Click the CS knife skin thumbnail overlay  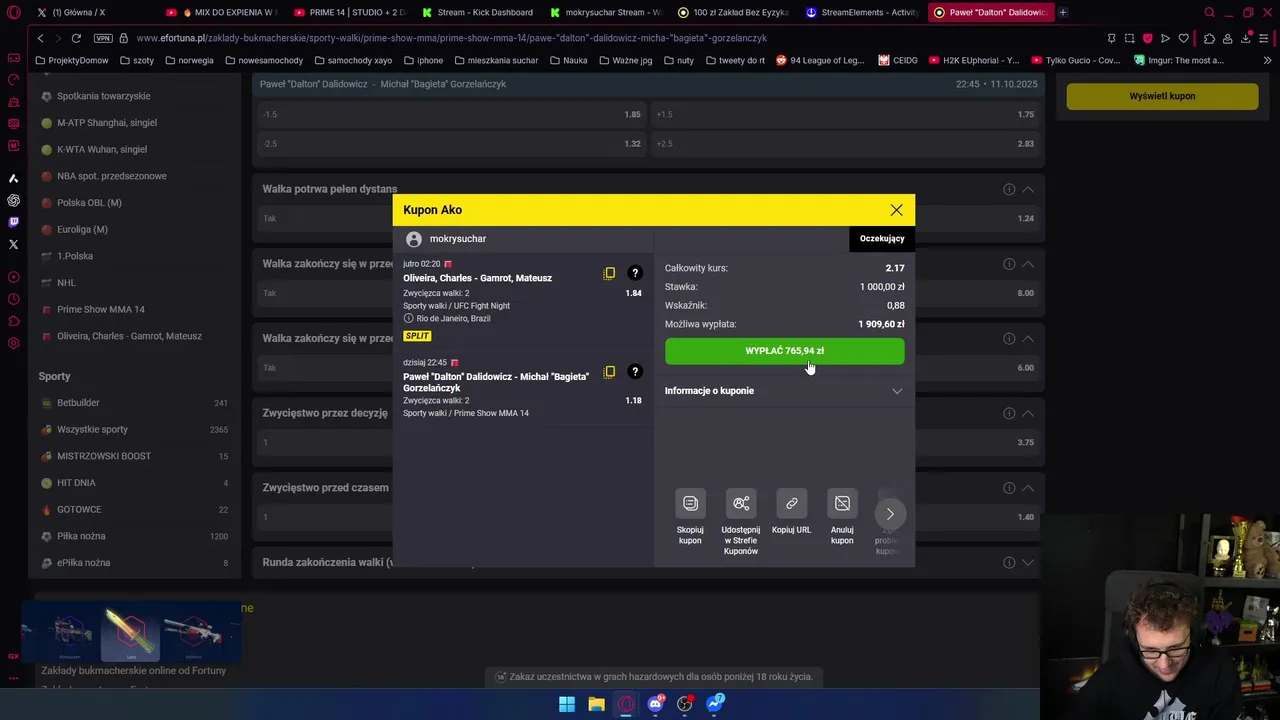pos(131,634)
